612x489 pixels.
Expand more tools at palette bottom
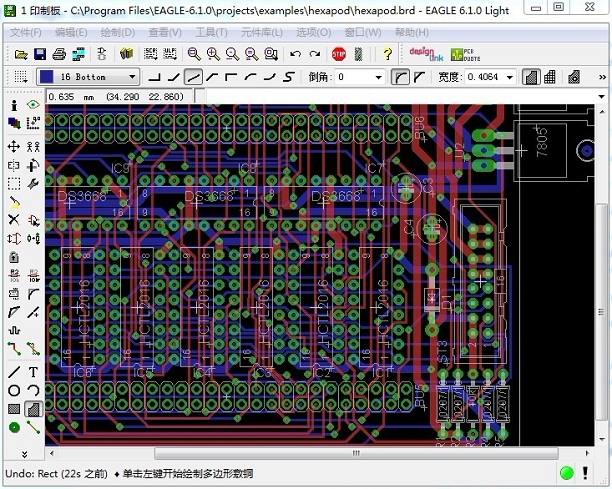tap(24, 454)
